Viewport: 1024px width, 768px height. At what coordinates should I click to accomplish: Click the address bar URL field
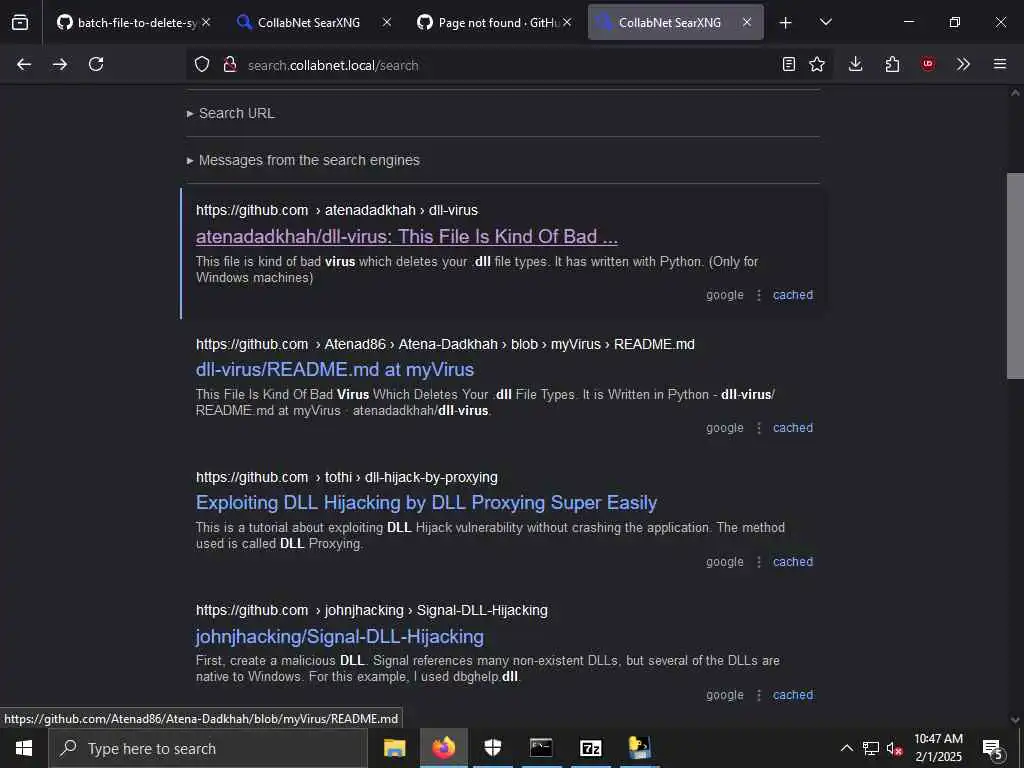(x=509, y=65)
